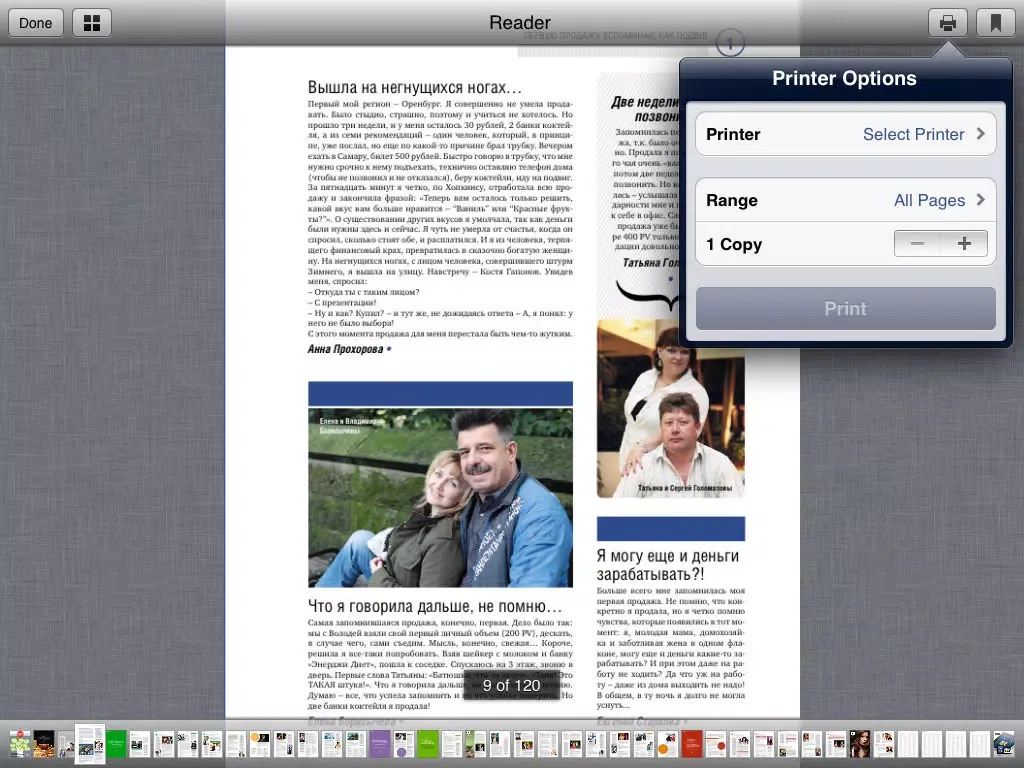This screenshot has width=1024, height=768.
Task: Open the cover thumbnail with the green tree
Action: [x=20, y=744]
